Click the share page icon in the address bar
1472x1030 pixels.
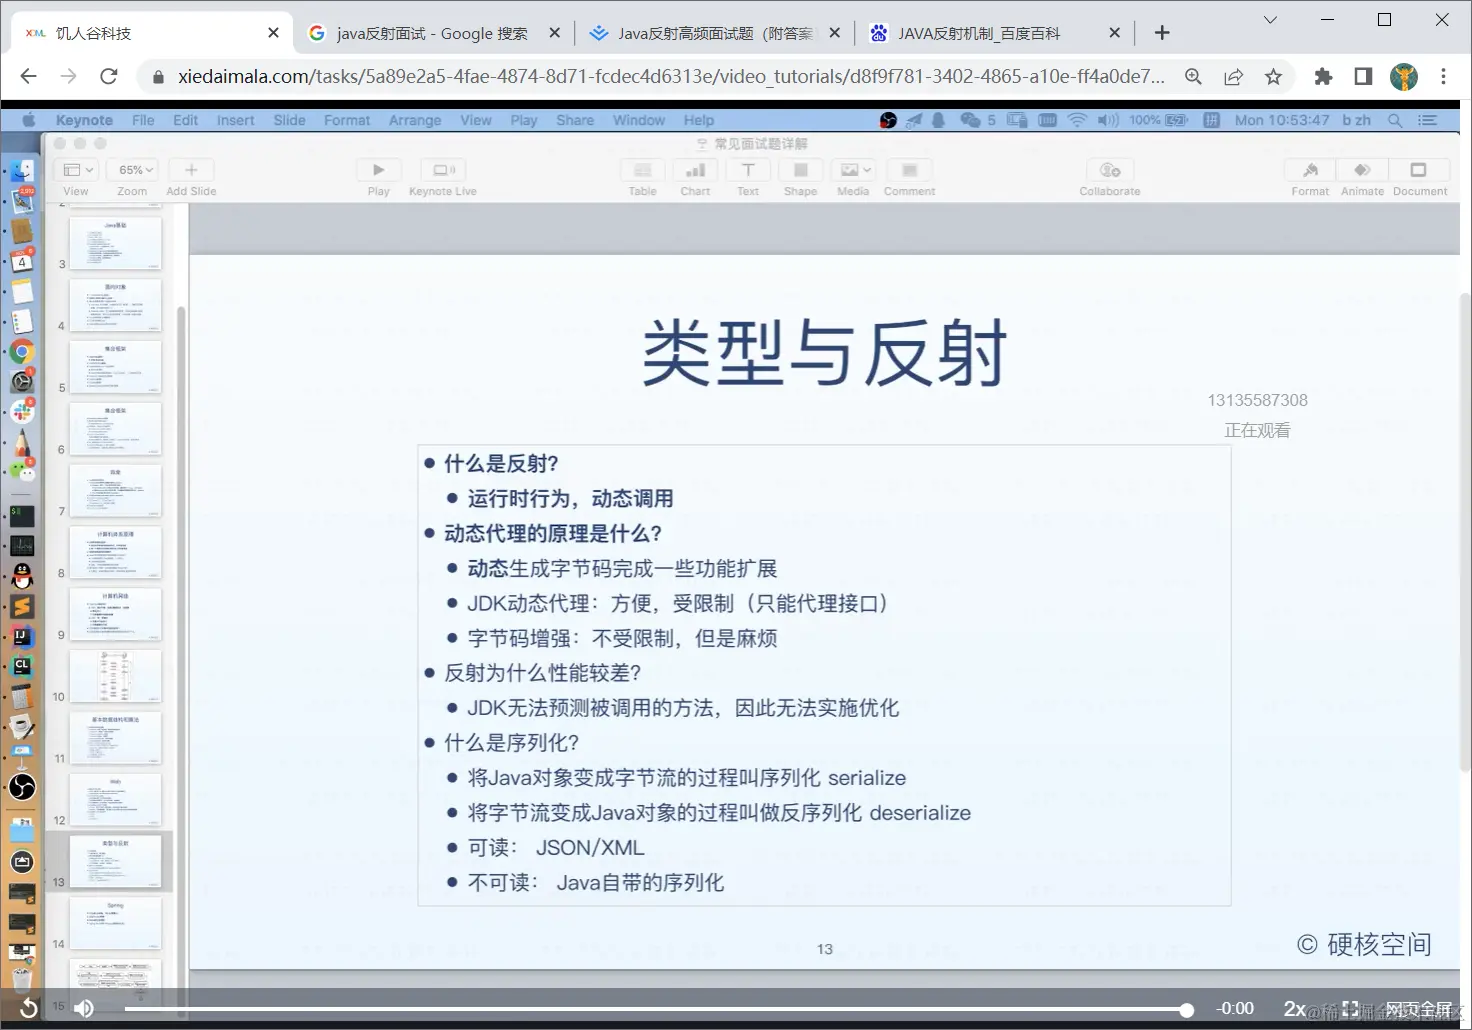(x=1233, y=76)
